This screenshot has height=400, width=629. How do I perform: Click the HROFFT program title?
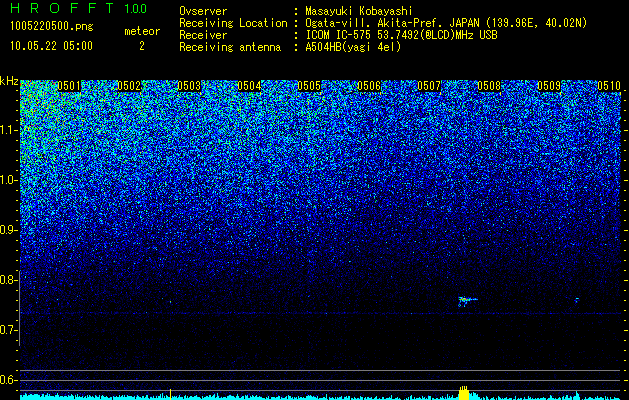[62, 8]
